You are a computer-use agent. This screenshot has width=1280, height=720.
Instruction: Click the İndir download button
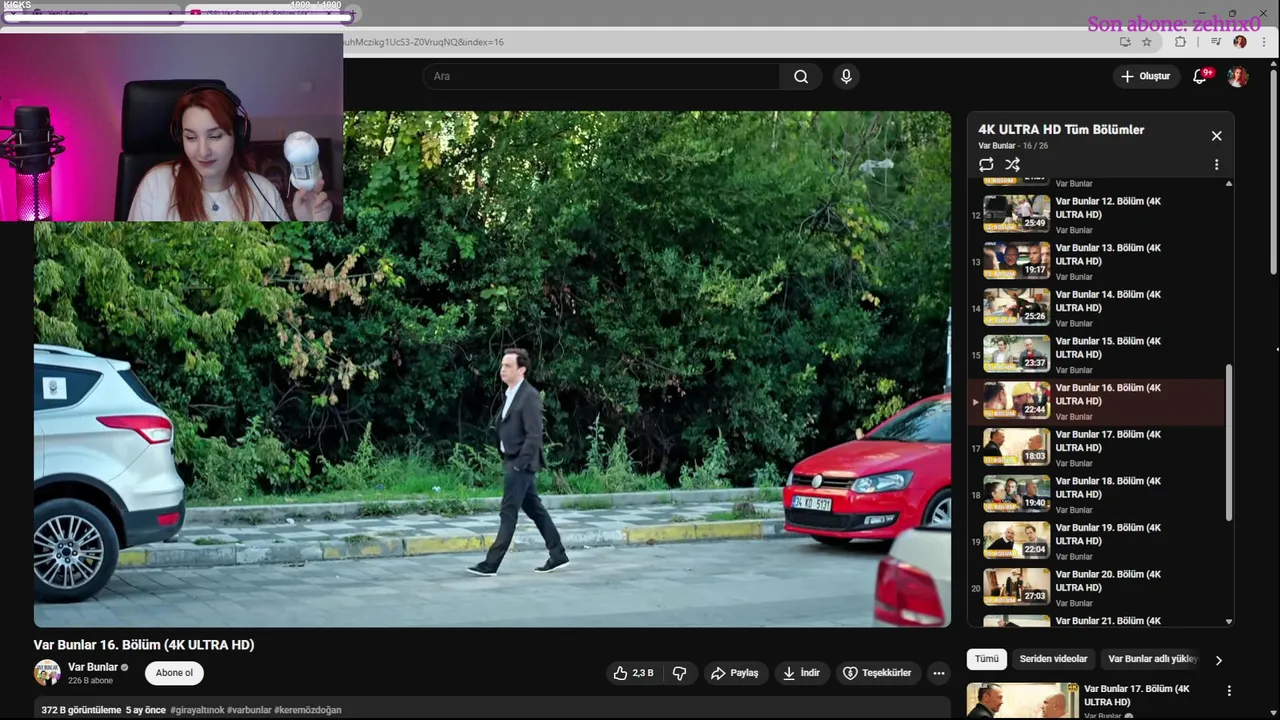[x=800, y=673]
